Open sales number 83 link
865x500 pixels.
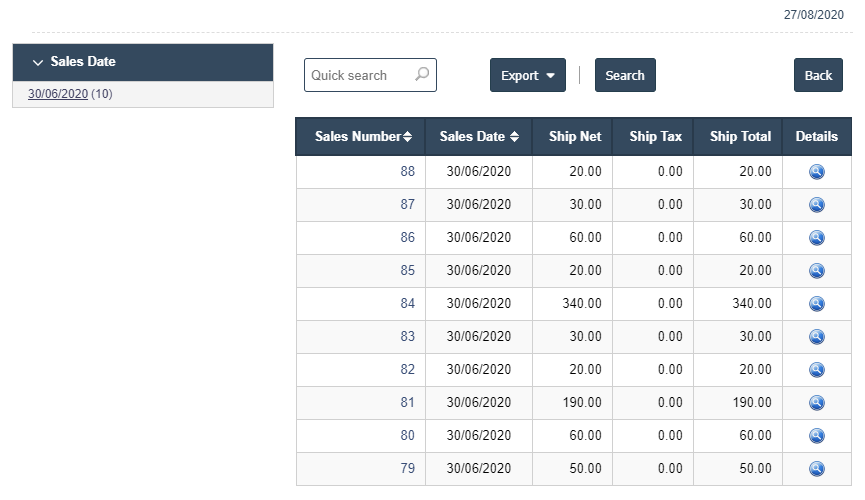[x=407, y=336]
